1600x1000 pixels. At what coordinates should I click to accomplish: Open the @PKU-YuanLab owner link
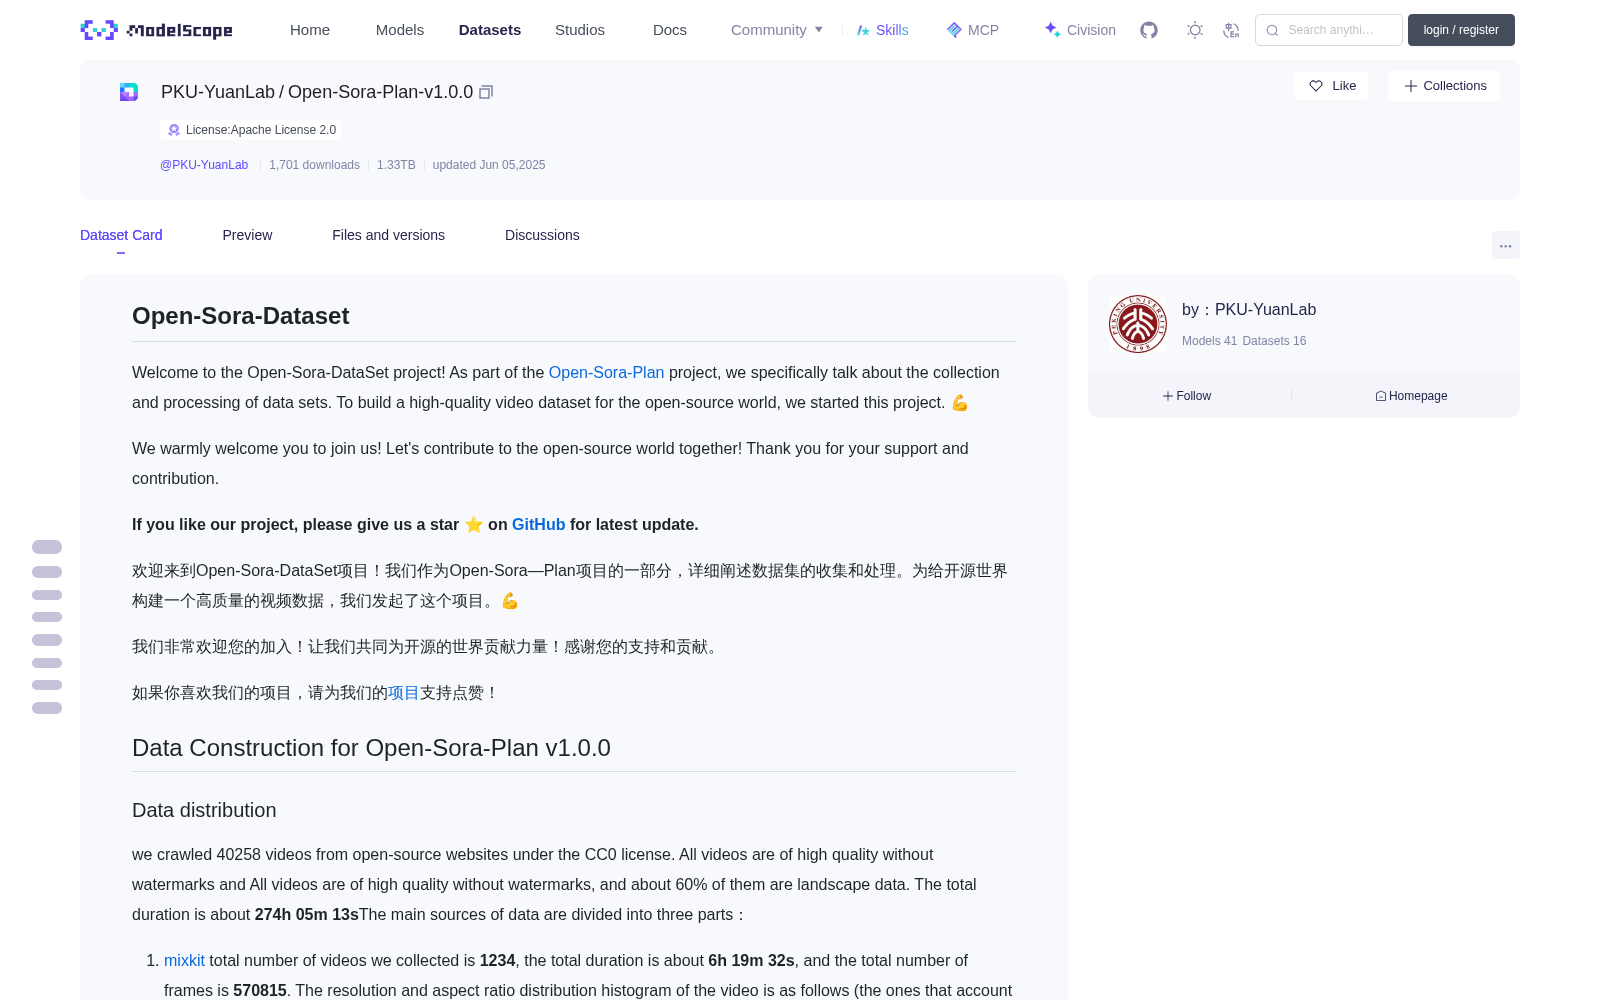click(204, 165)
